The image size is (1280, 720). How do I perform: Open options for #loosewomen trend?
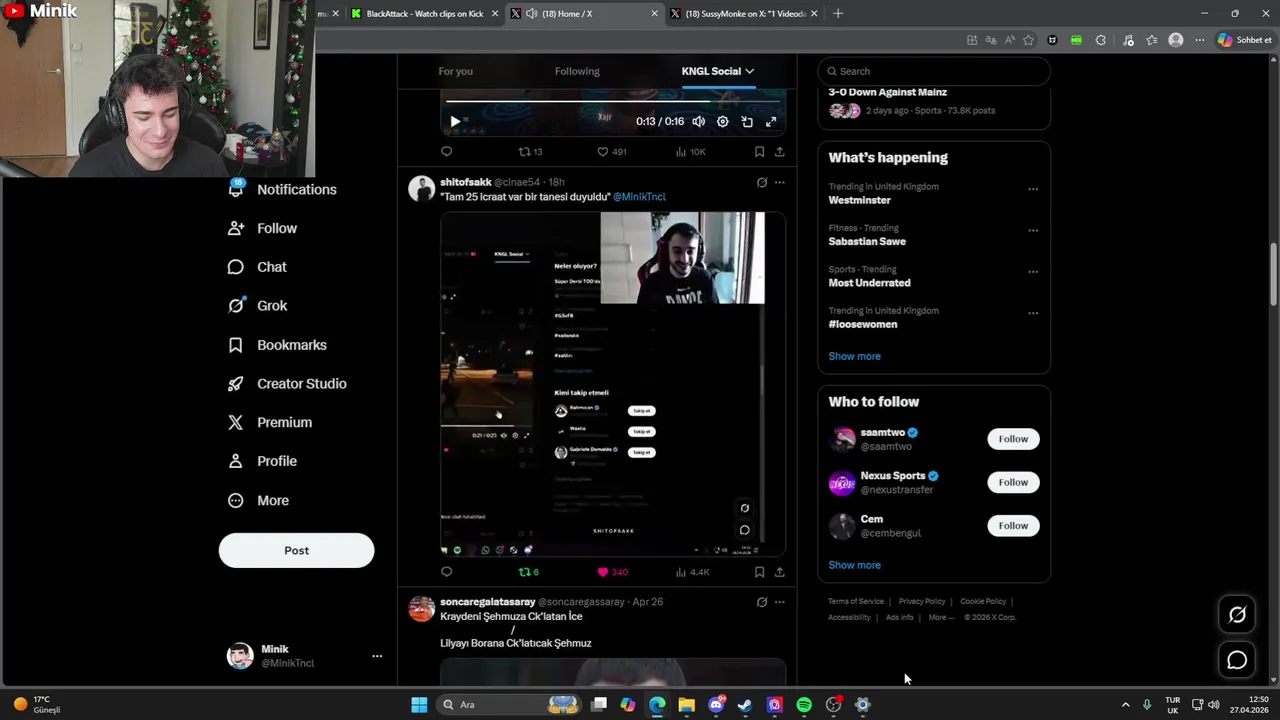pos(1033,313)
